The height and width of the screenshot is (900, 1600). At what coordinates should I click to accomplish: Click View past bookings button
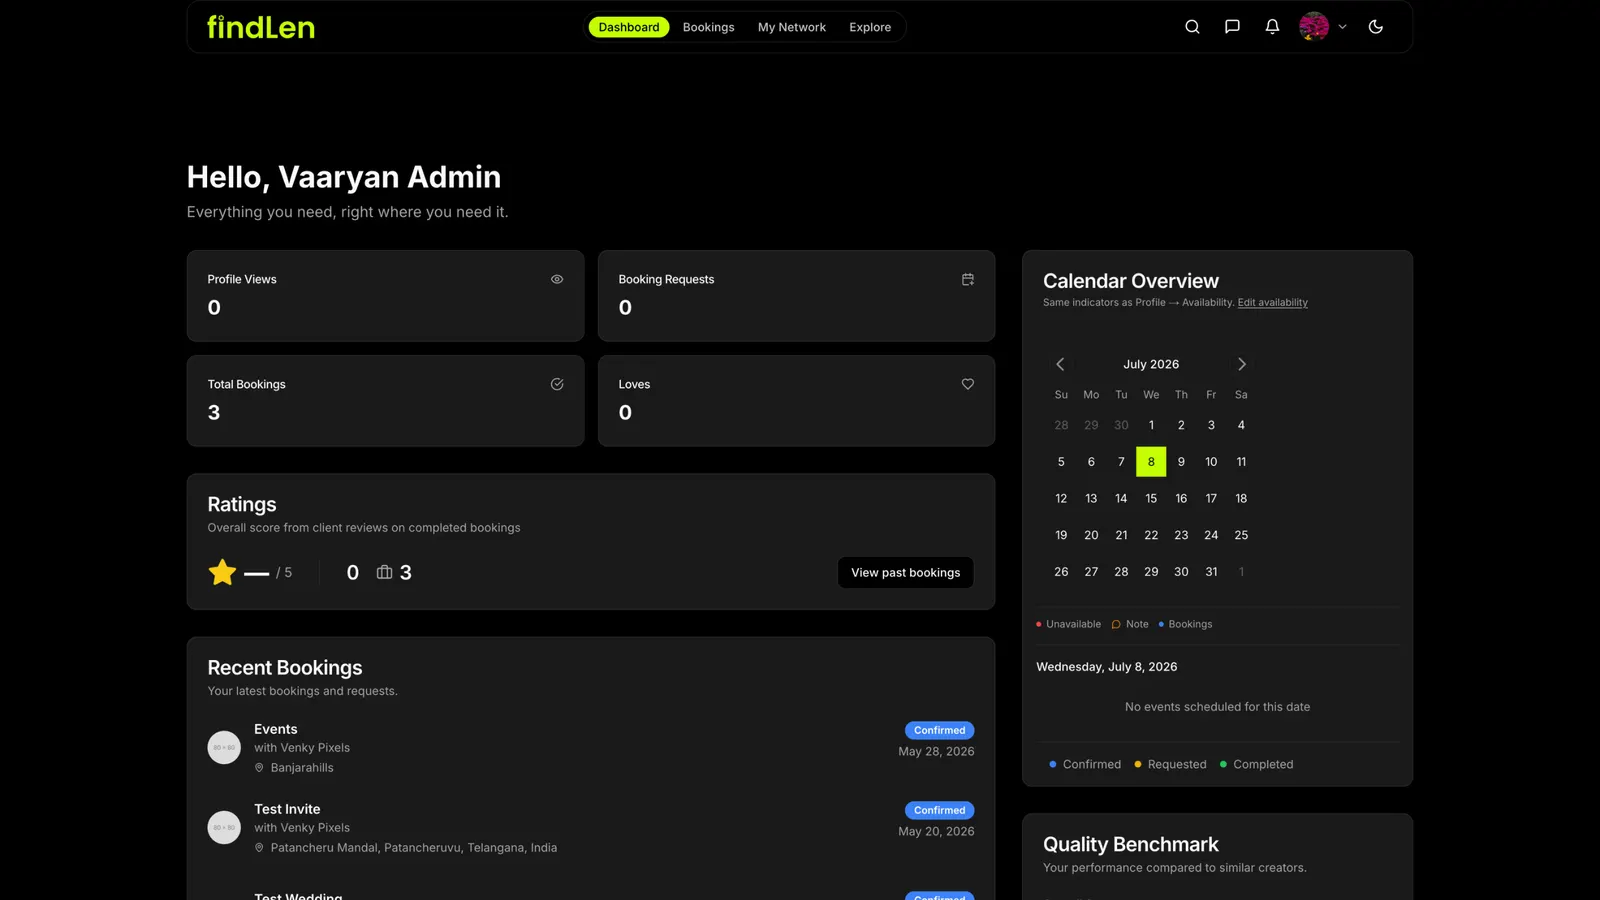point(905,572)
